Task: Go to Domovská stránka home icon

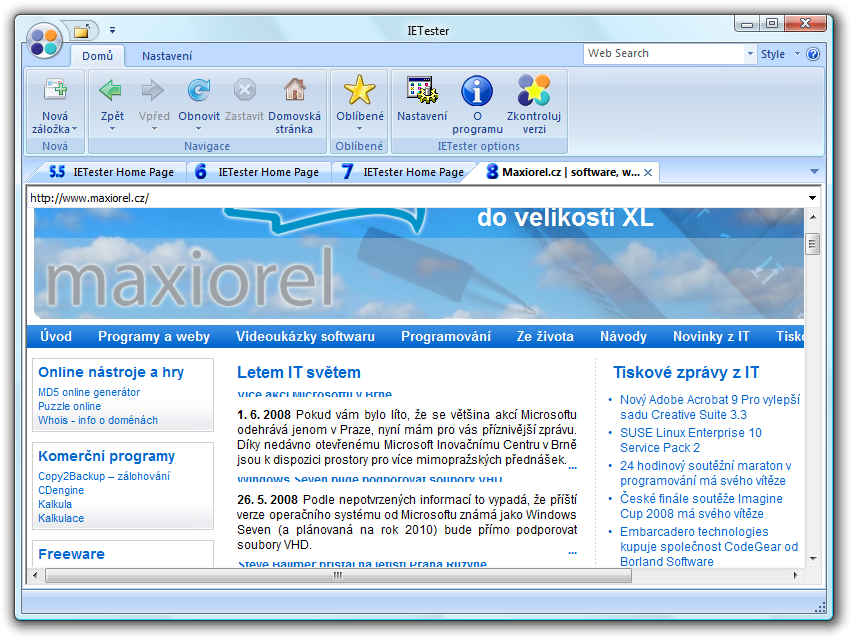Action: click(x=295, y=90)
